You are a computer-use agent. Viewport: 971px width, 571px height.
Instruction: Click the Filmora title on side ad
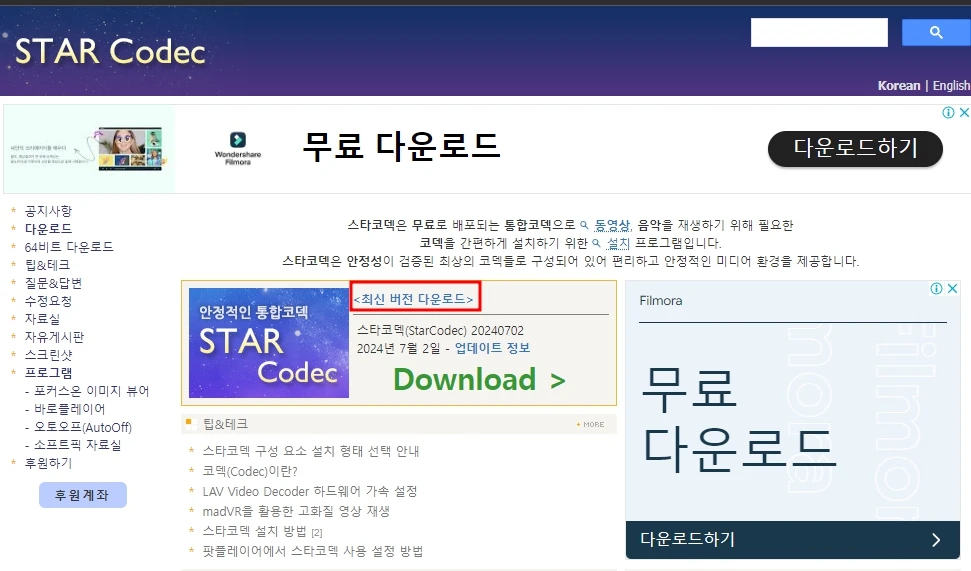(661, 301)
